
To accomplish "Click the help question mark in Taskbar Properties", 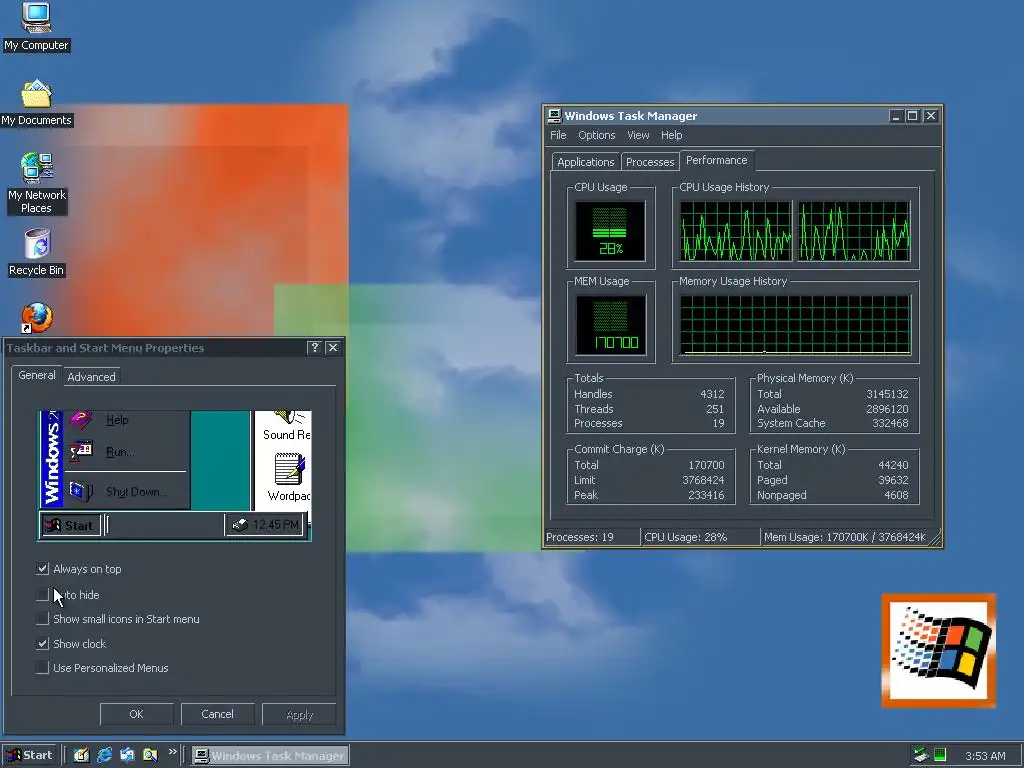I will coord(314,347).
